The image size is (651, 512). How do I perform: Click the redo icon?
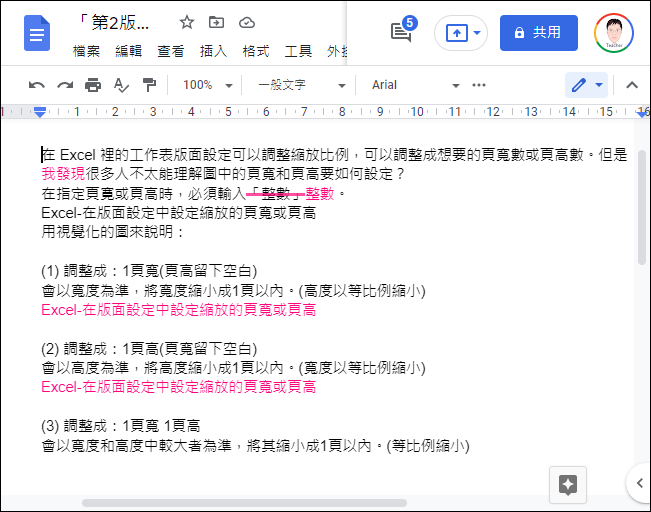[x=65, y=85]
